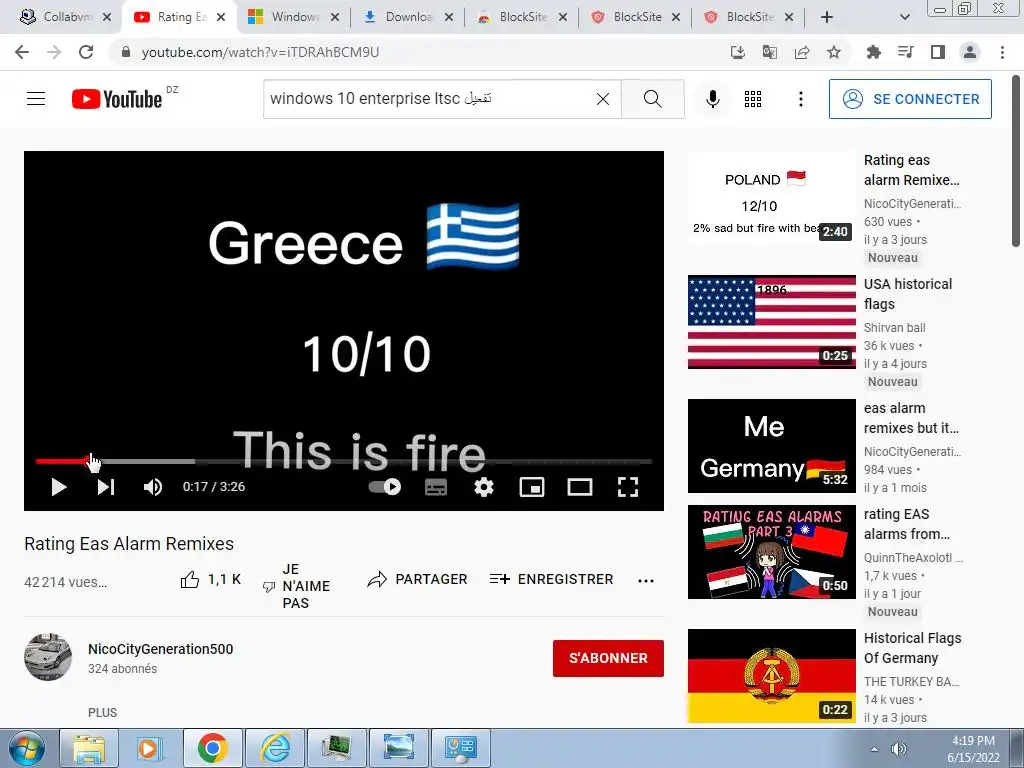Image resolution: width=1024 pixels, height=768 pixels.
Task: Start voice search with the microphone
Action: pyautogui.click(x=712, y=99)
